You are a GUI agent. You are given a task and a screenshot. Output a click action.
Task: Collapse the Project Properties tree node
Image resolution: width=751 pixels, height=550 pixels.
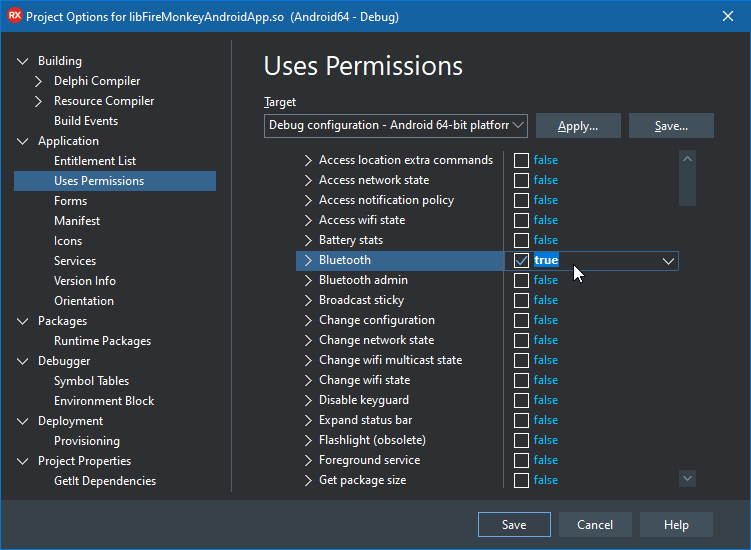tap(23, 461)
